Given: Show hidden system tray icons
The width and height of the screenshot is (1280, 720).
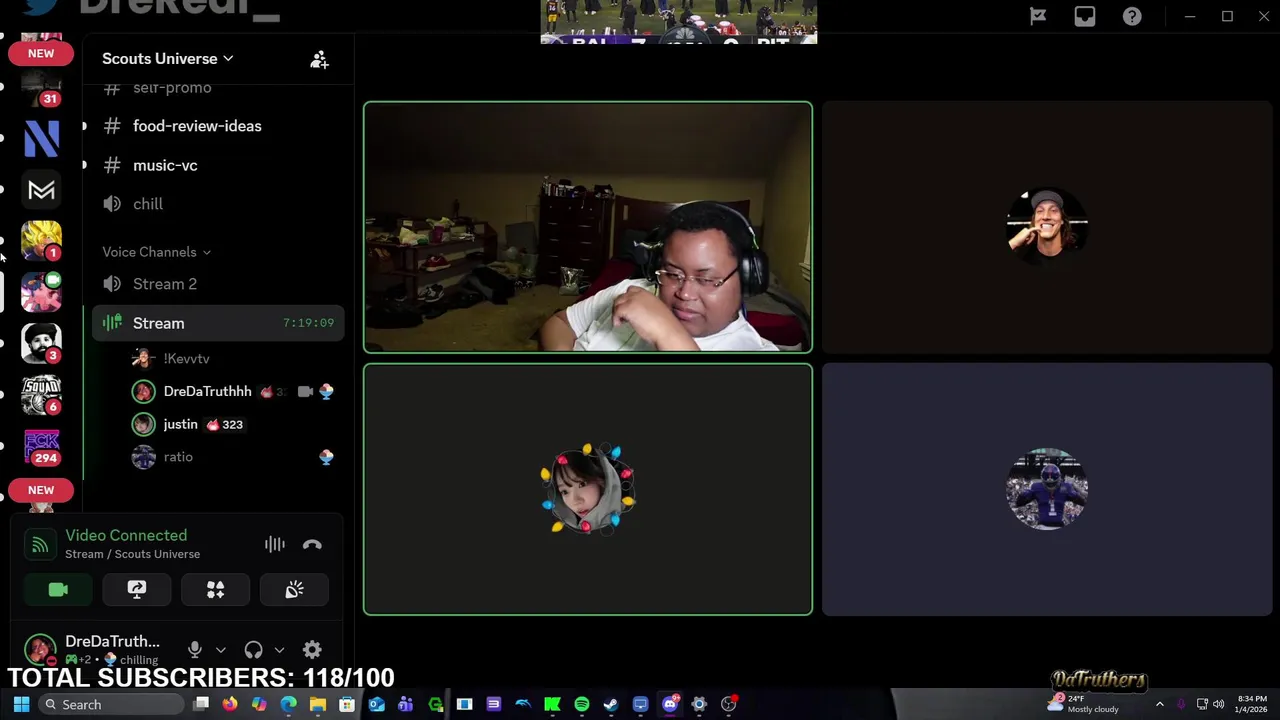Looking at the screenshot, I should (1160, 704).
